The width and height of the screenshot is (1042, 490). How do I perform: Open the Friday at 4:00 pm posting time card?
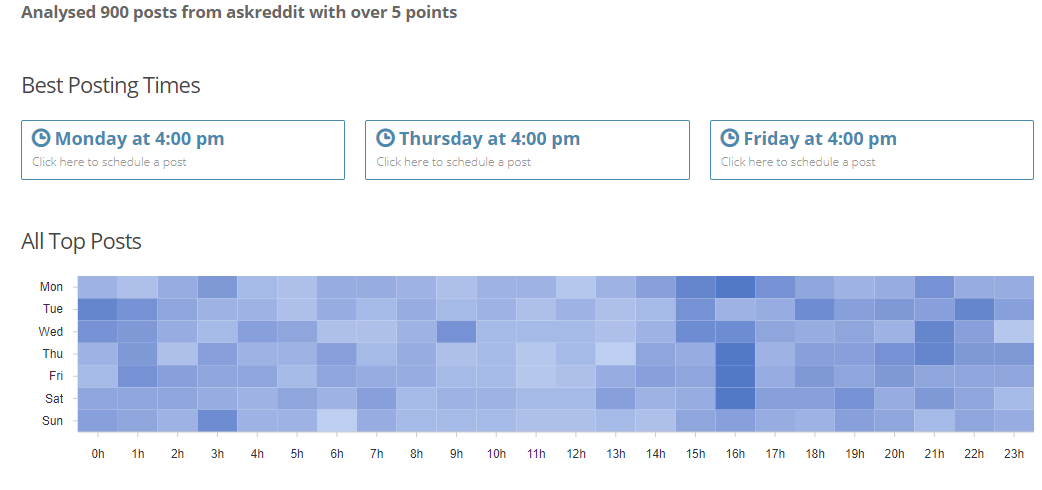(872, 150)
